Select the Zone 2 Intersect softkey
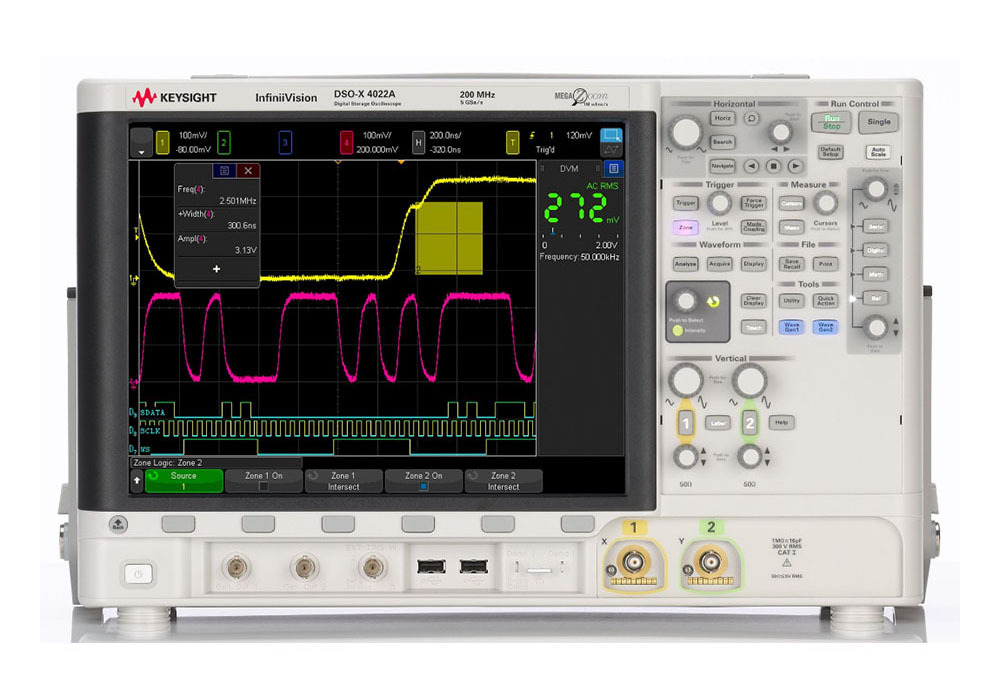 (503, 481)
